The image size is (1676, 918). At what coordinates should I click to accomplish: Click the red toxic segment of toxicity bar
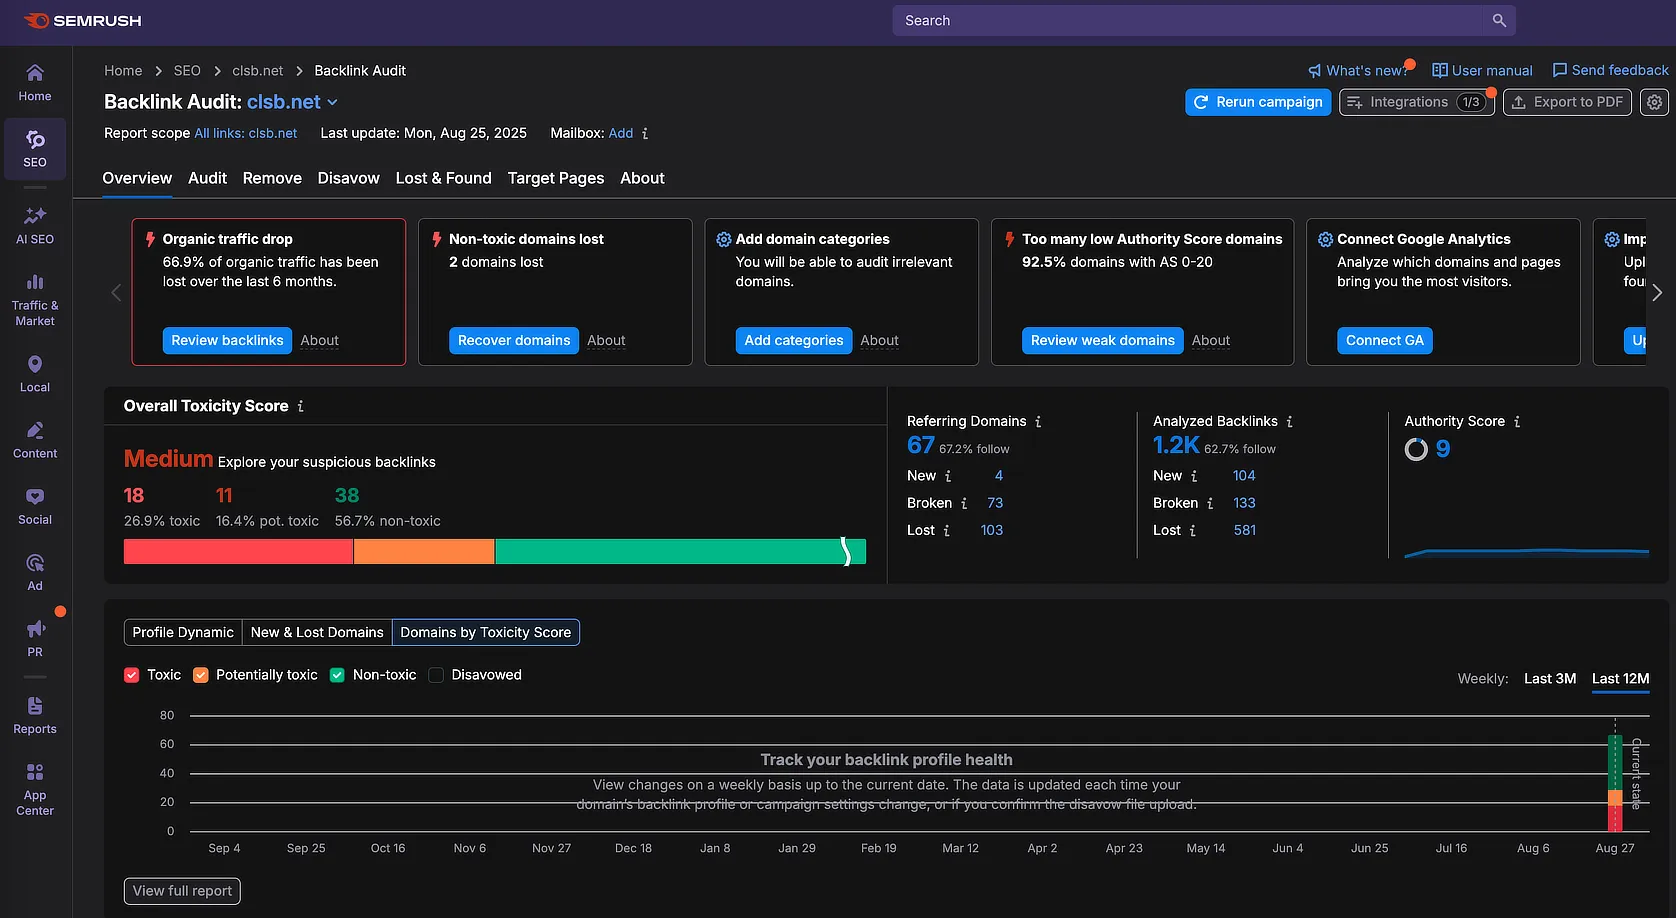click(238, 552)
